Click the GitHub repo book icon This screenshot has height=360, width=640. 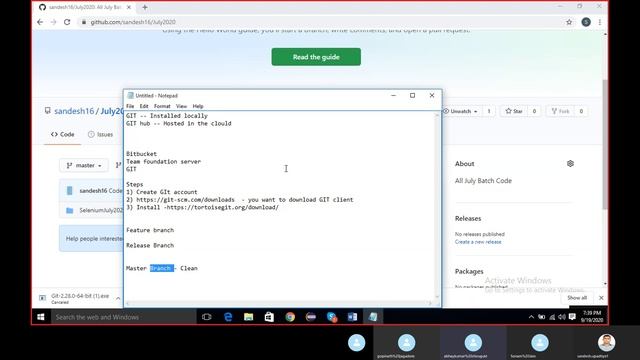[x=48, y=111]
